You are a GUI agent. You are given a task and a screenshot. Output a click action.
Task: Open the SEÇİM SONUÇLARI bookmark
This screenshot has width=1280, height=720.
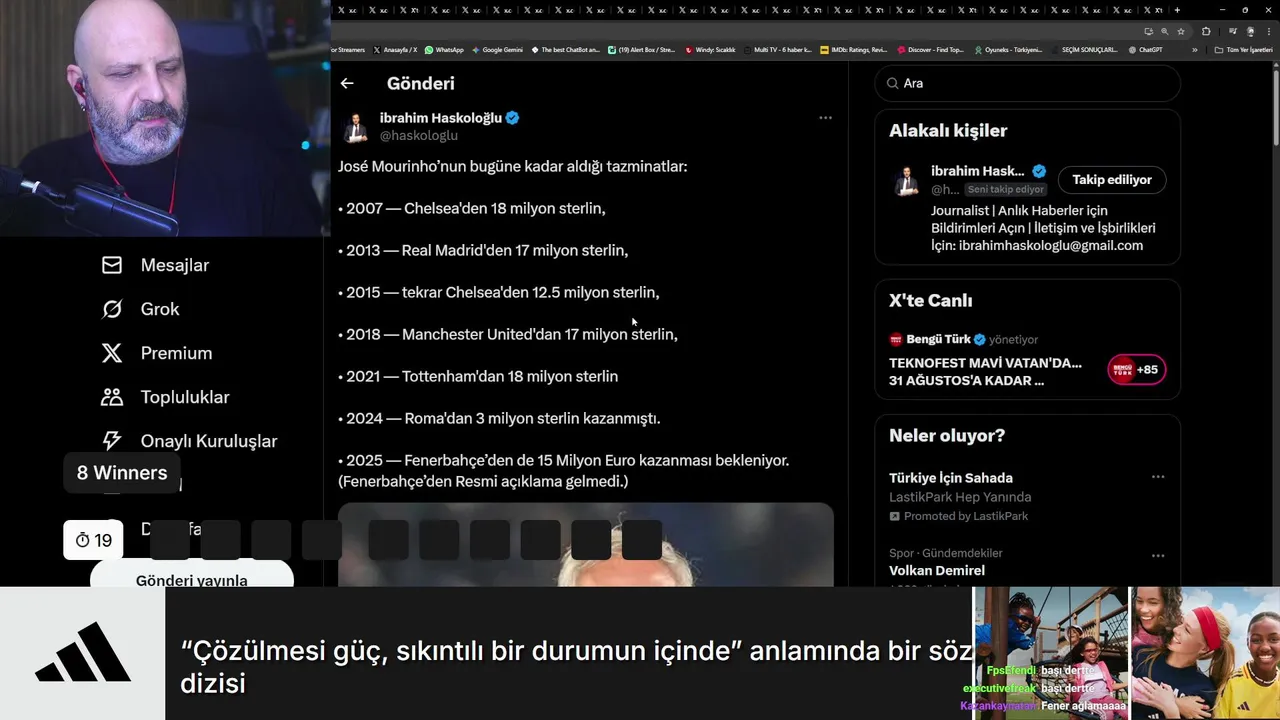pyautogui.click(x=1084, y=50)
